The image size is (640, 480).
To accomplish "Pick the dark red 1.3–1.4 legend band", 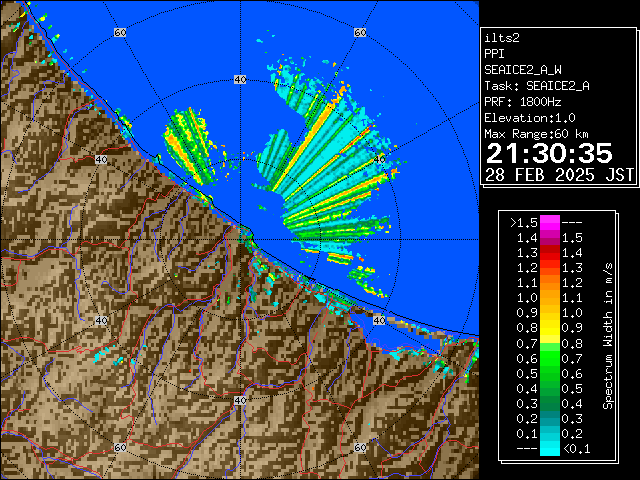I will [x=550, y=253].
